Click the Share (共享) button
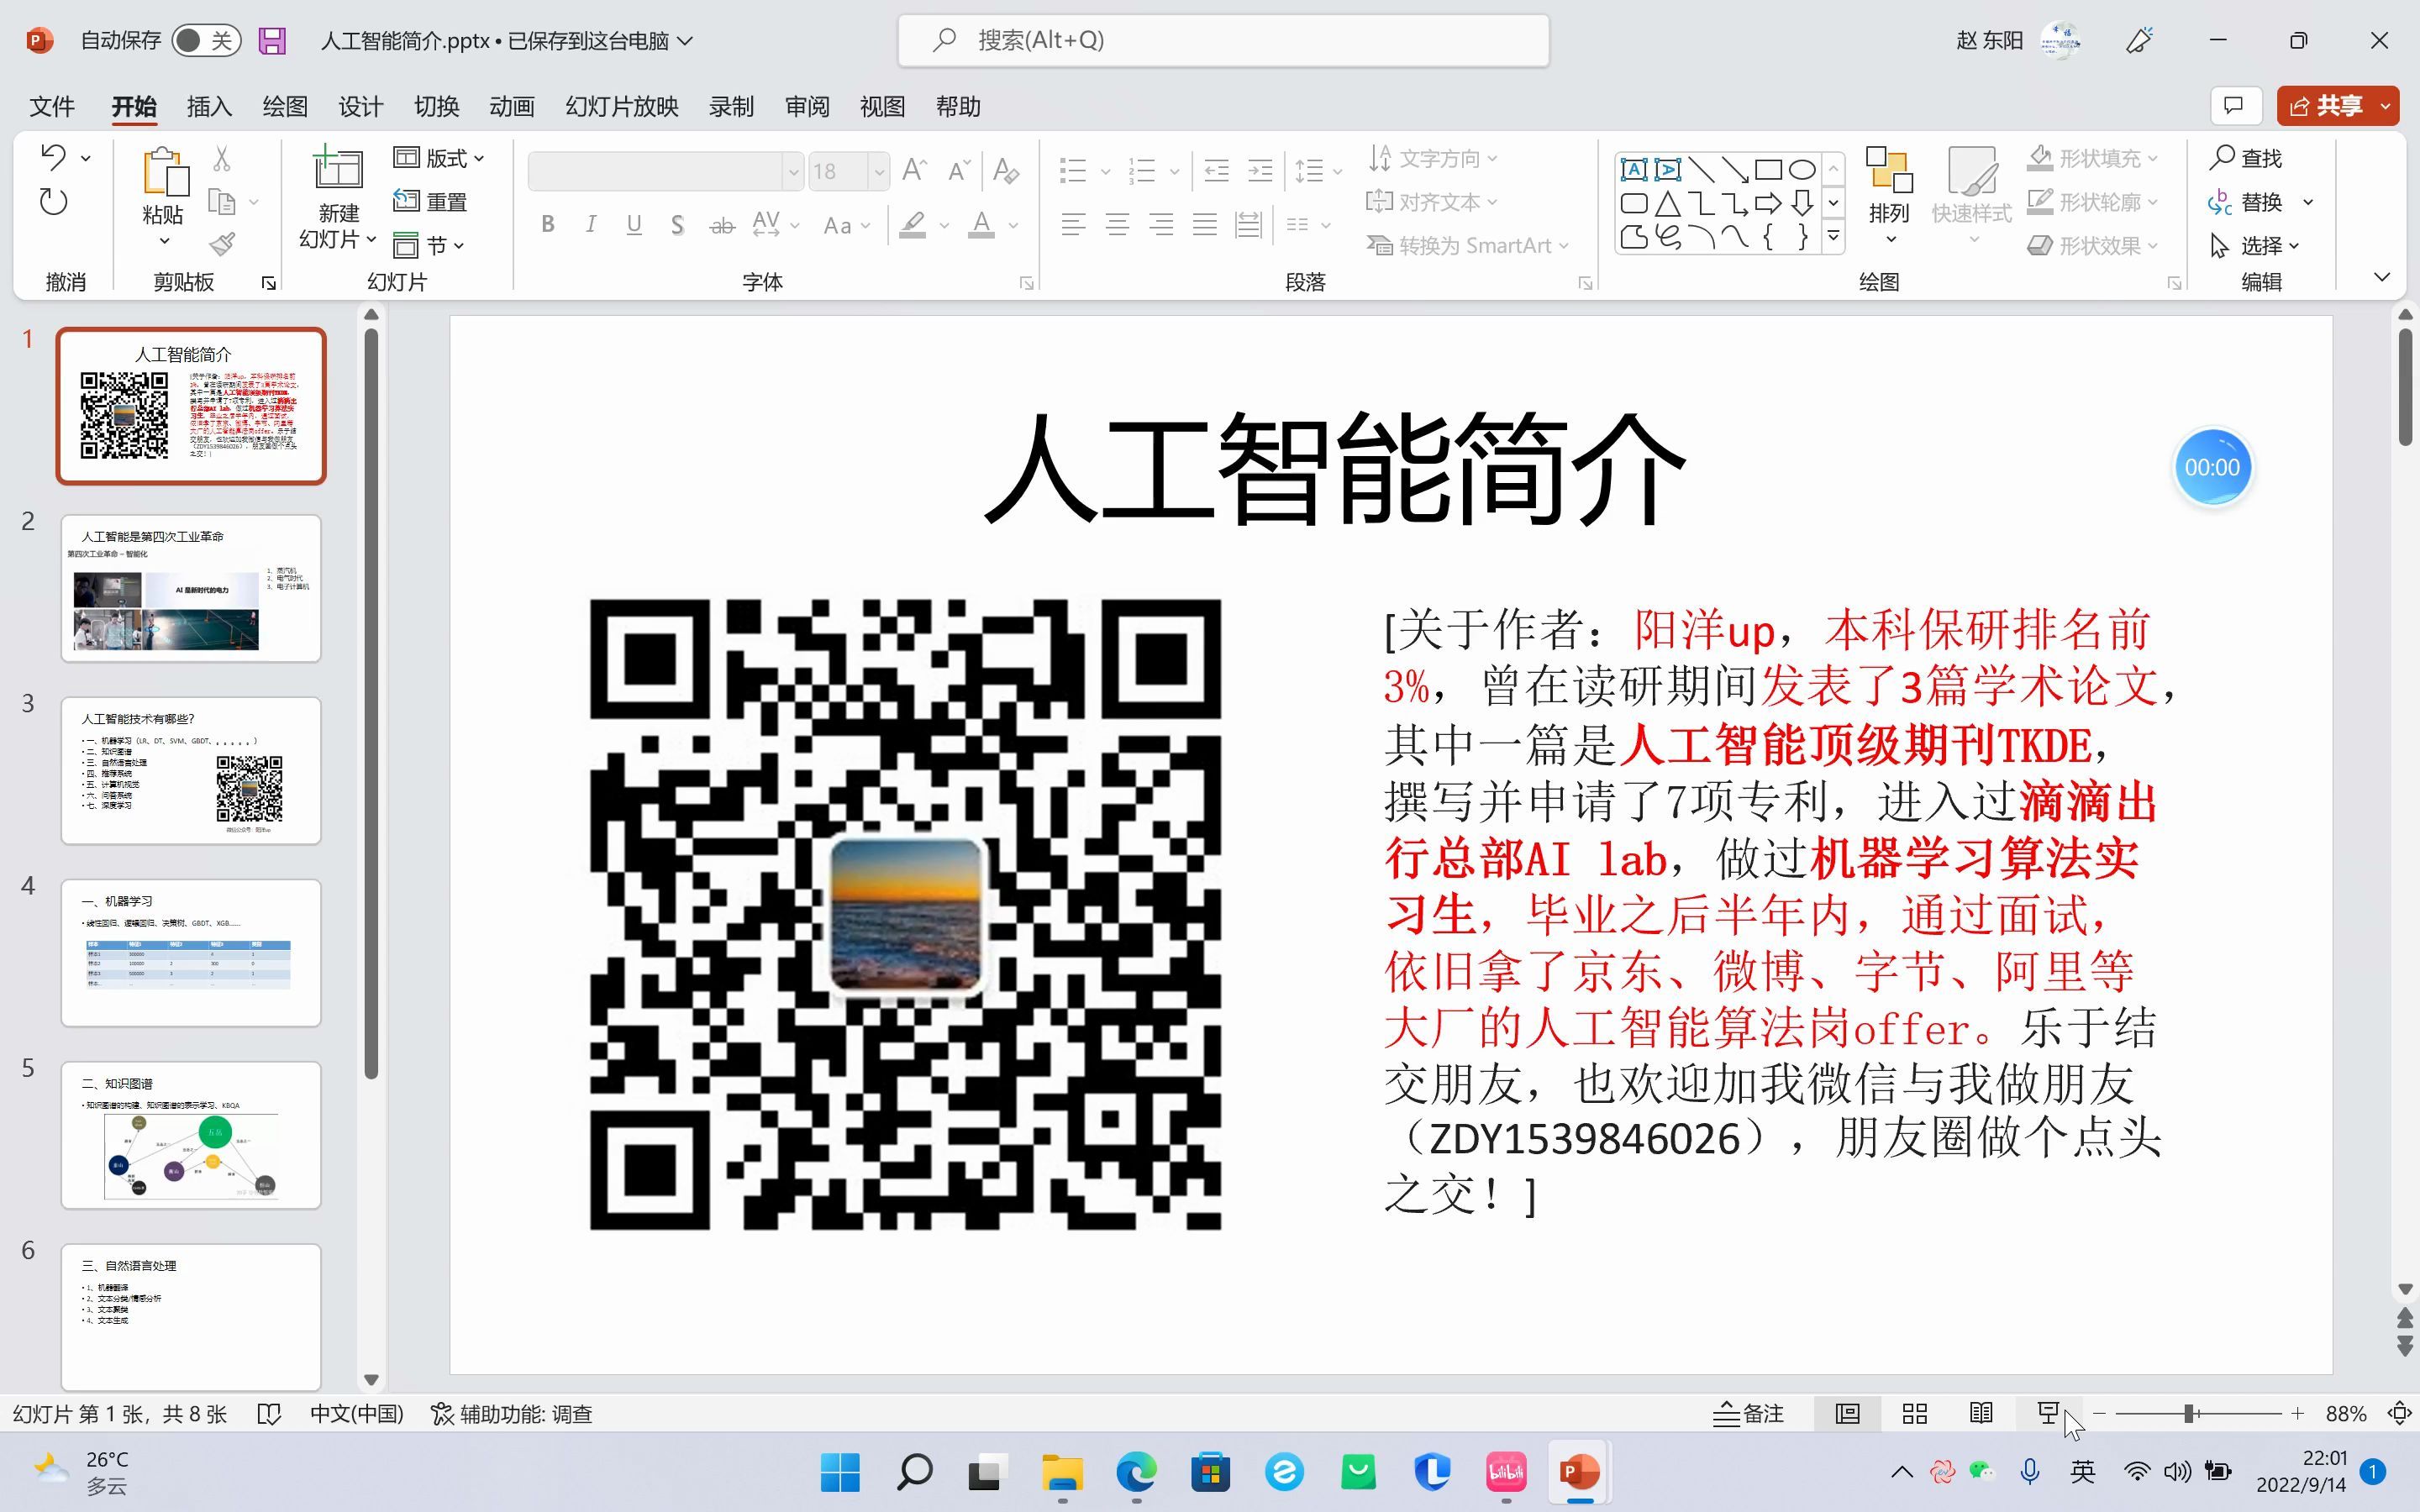This screenshot has height=1512, width=2420. tap(2326, 105)
